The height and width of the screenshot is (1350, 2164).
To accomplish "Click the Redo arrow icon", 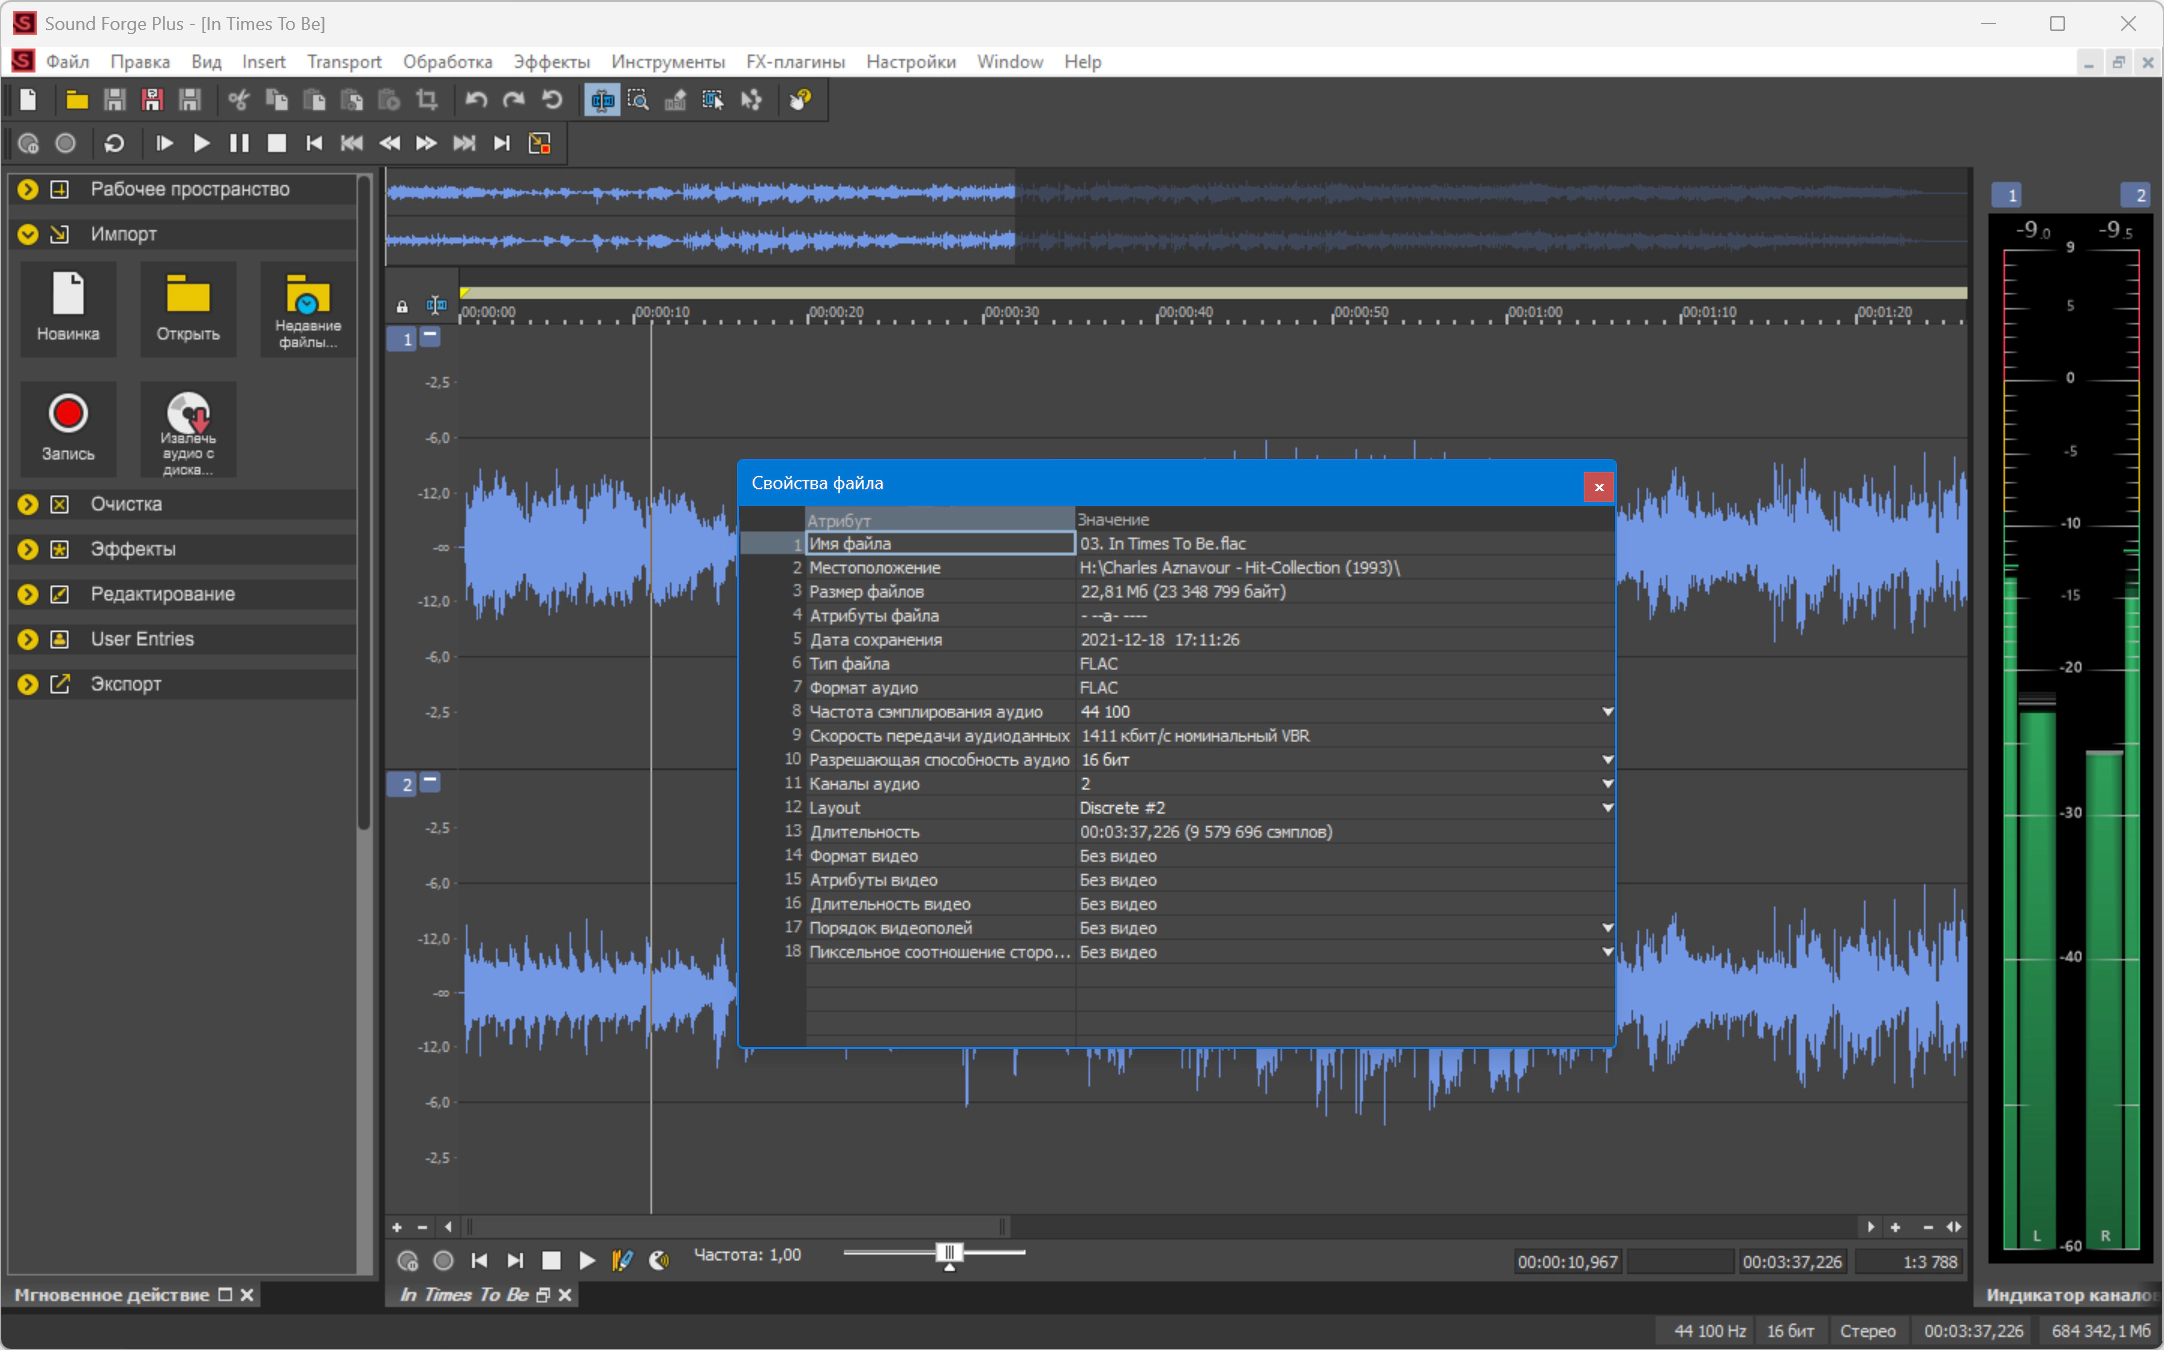I will pos(514,100).
